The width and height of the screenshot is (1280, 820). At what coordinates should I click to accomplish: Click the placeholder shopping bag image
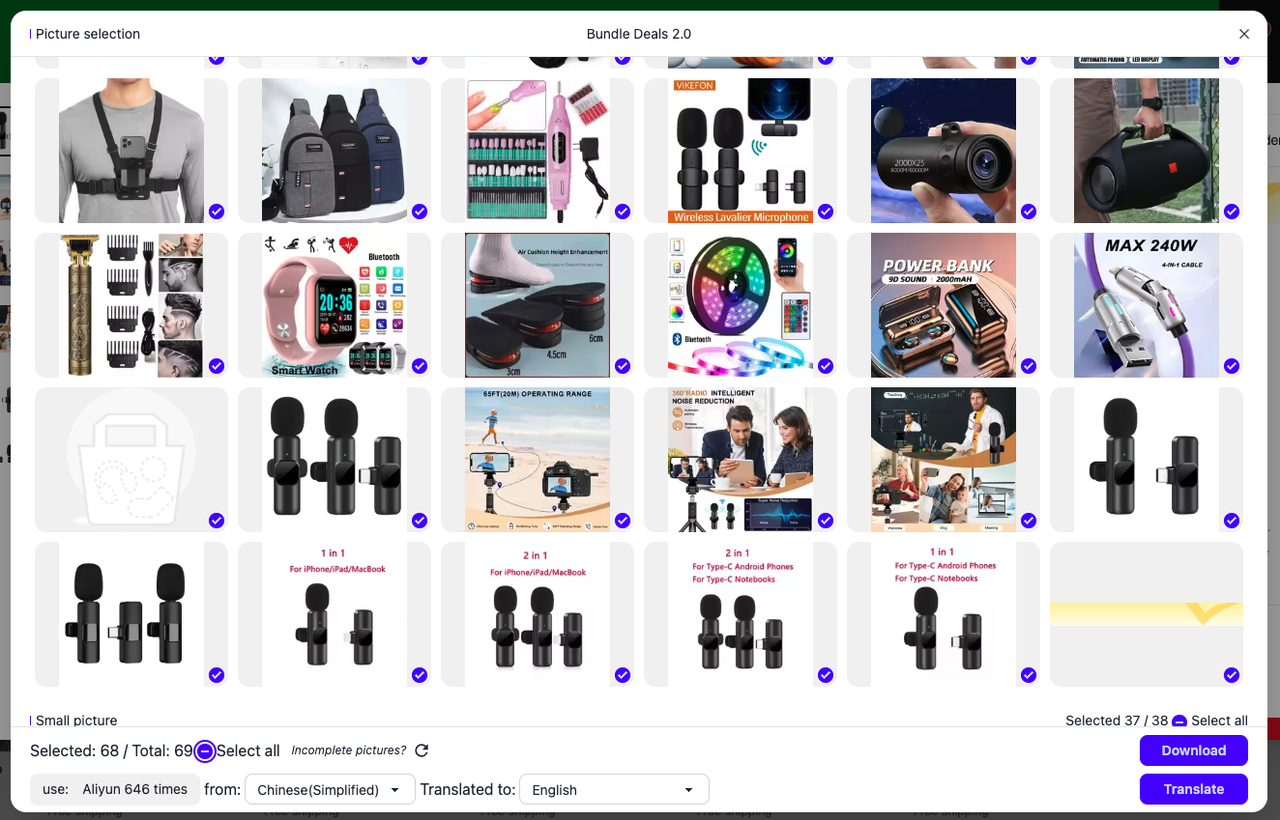[x=131, y=460]
